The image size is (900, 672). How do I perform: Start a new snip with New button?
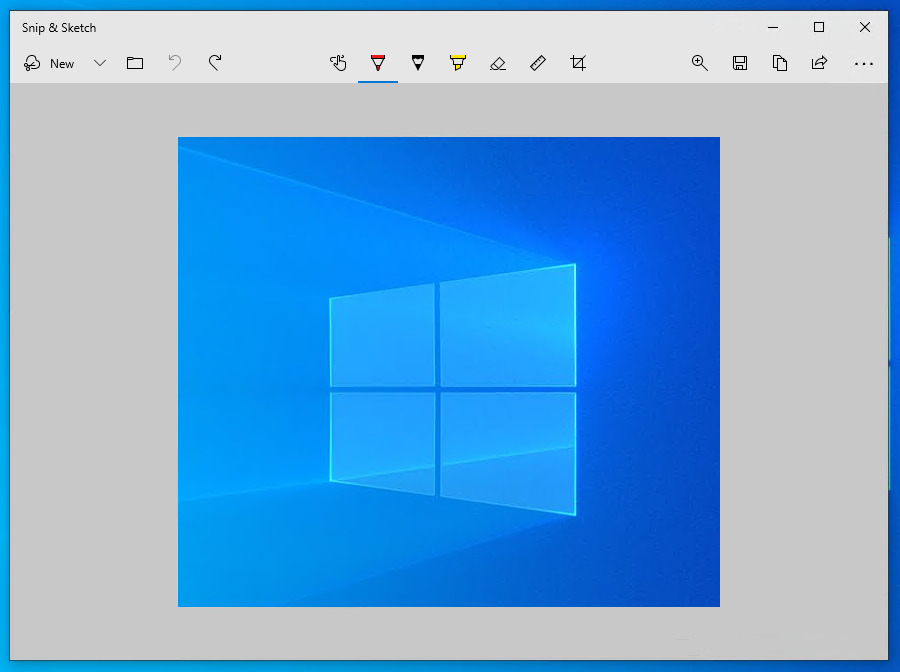(x=49, y=63)
